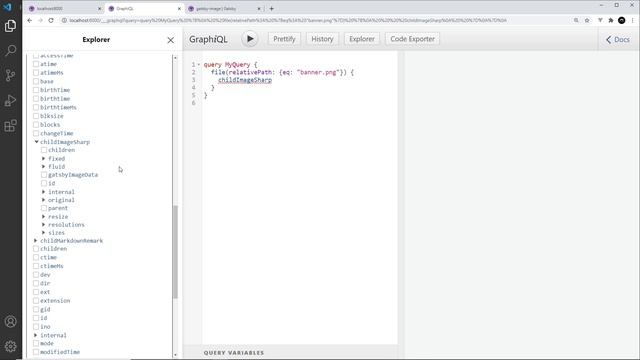Expand the childMarkdownRemark node
640x360 pixels.
tap(36, 241)
